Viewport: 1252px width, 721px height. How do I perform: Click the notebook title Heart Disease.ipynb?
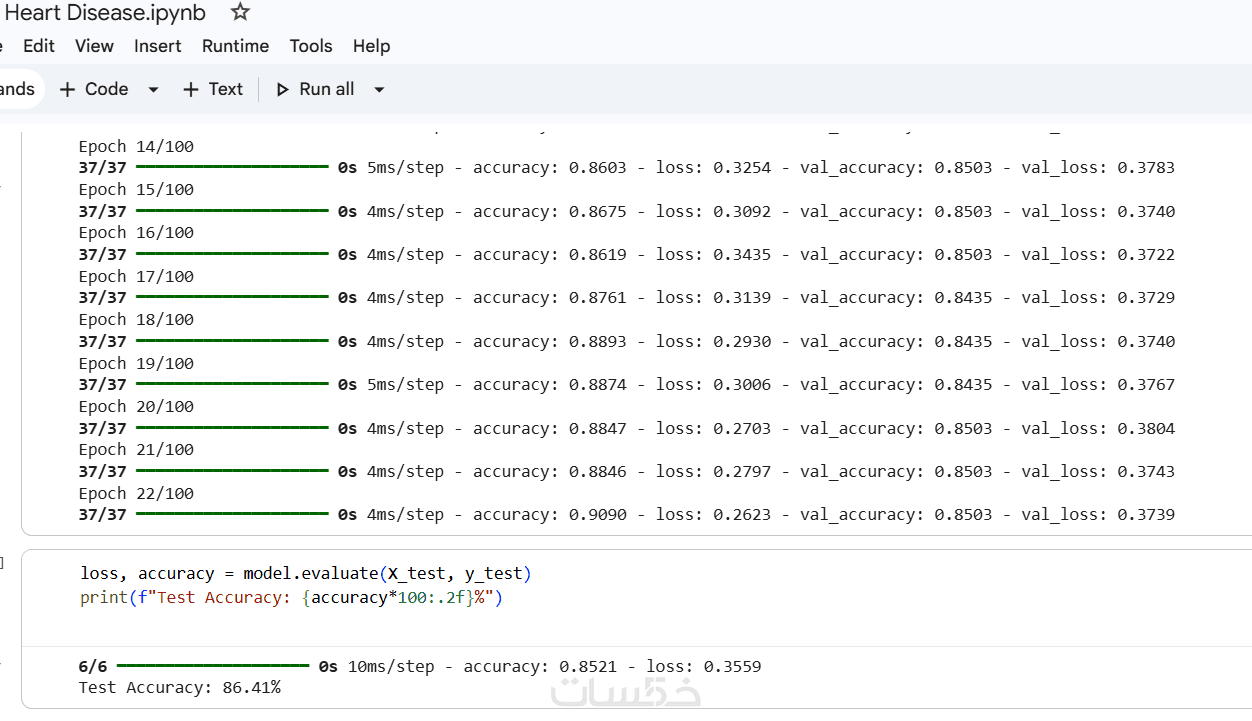[105, 13]
